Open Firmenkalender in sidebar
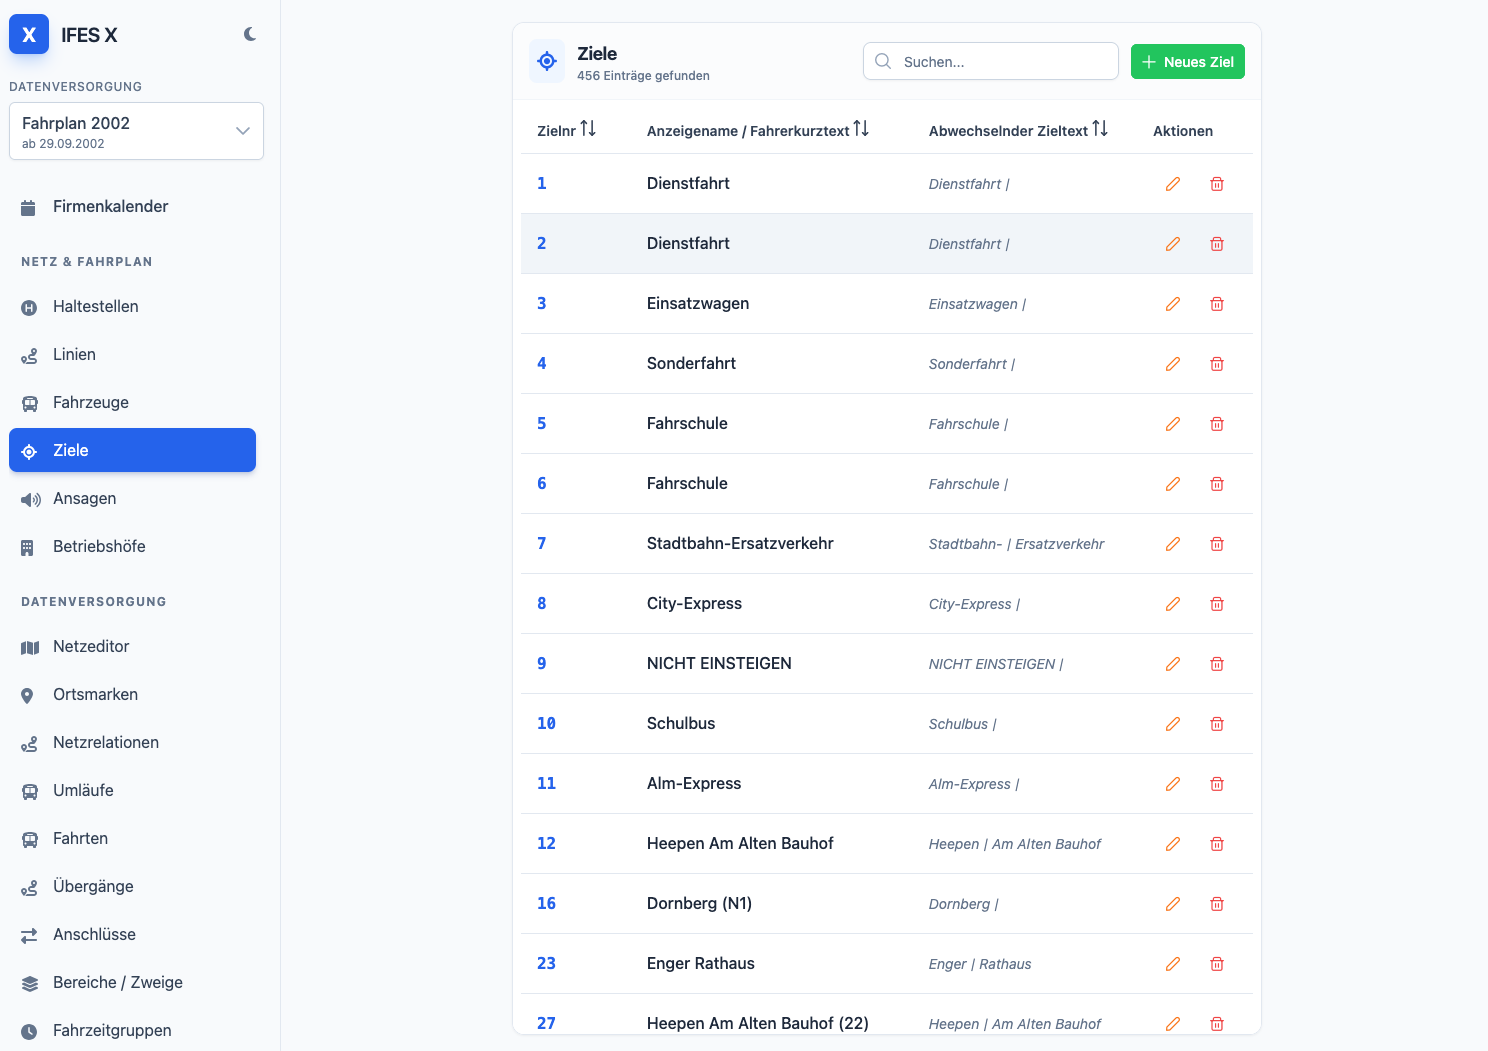 point(132,207)
